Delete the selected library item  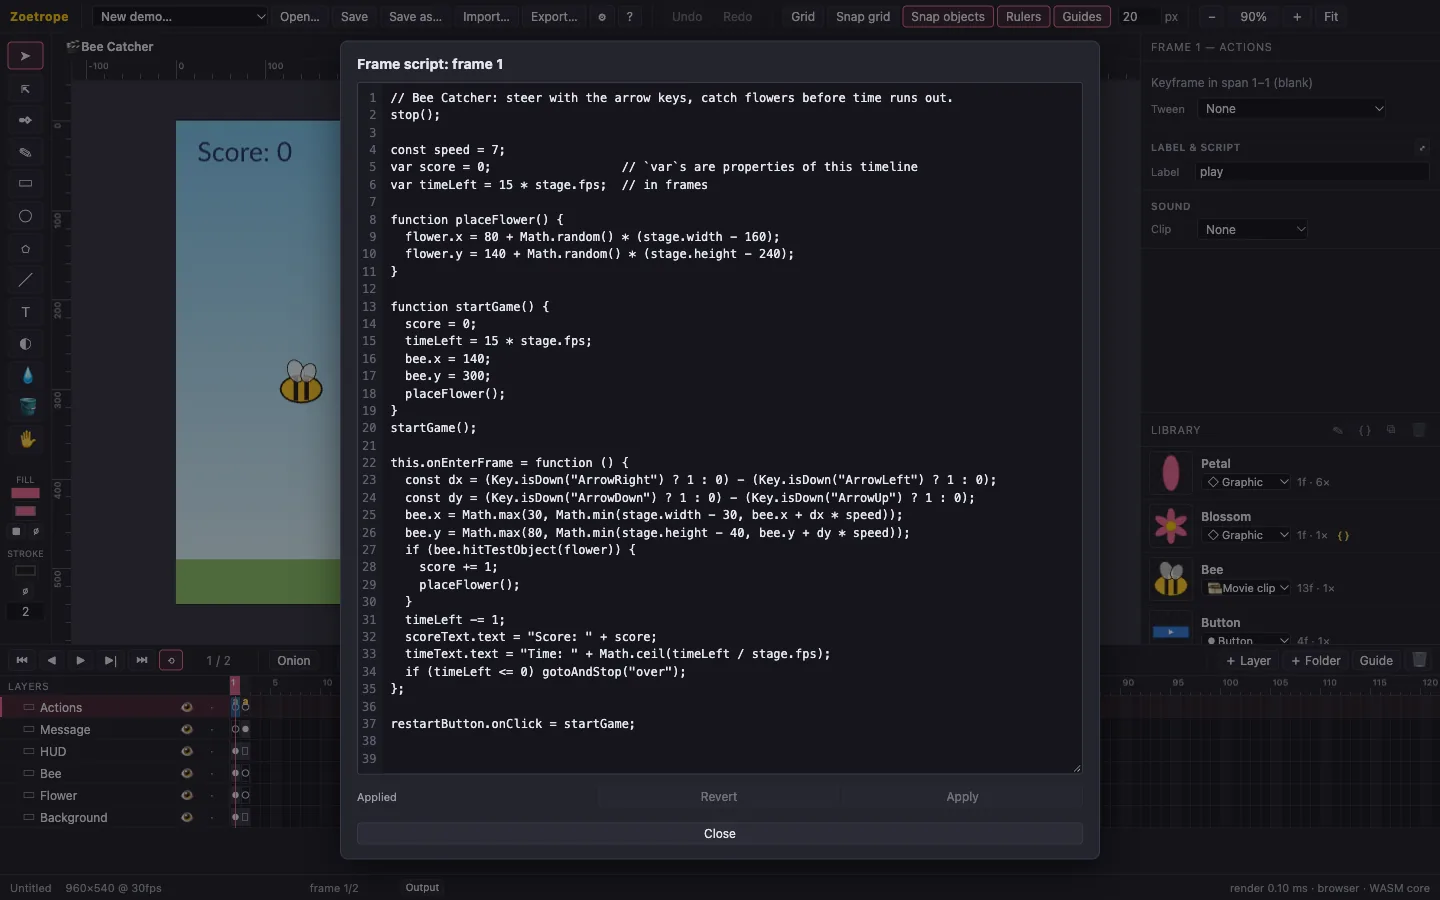(1418, 430)
